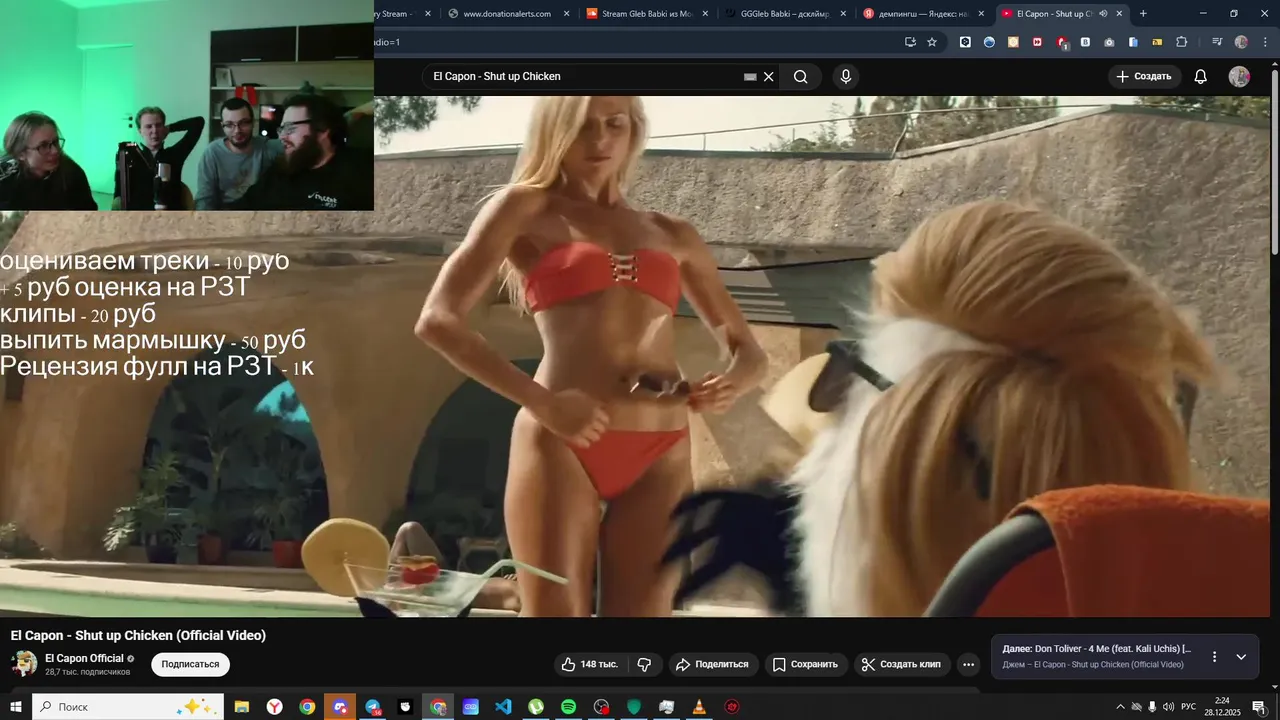Bookmark this page with the star icon

point(932,42)
